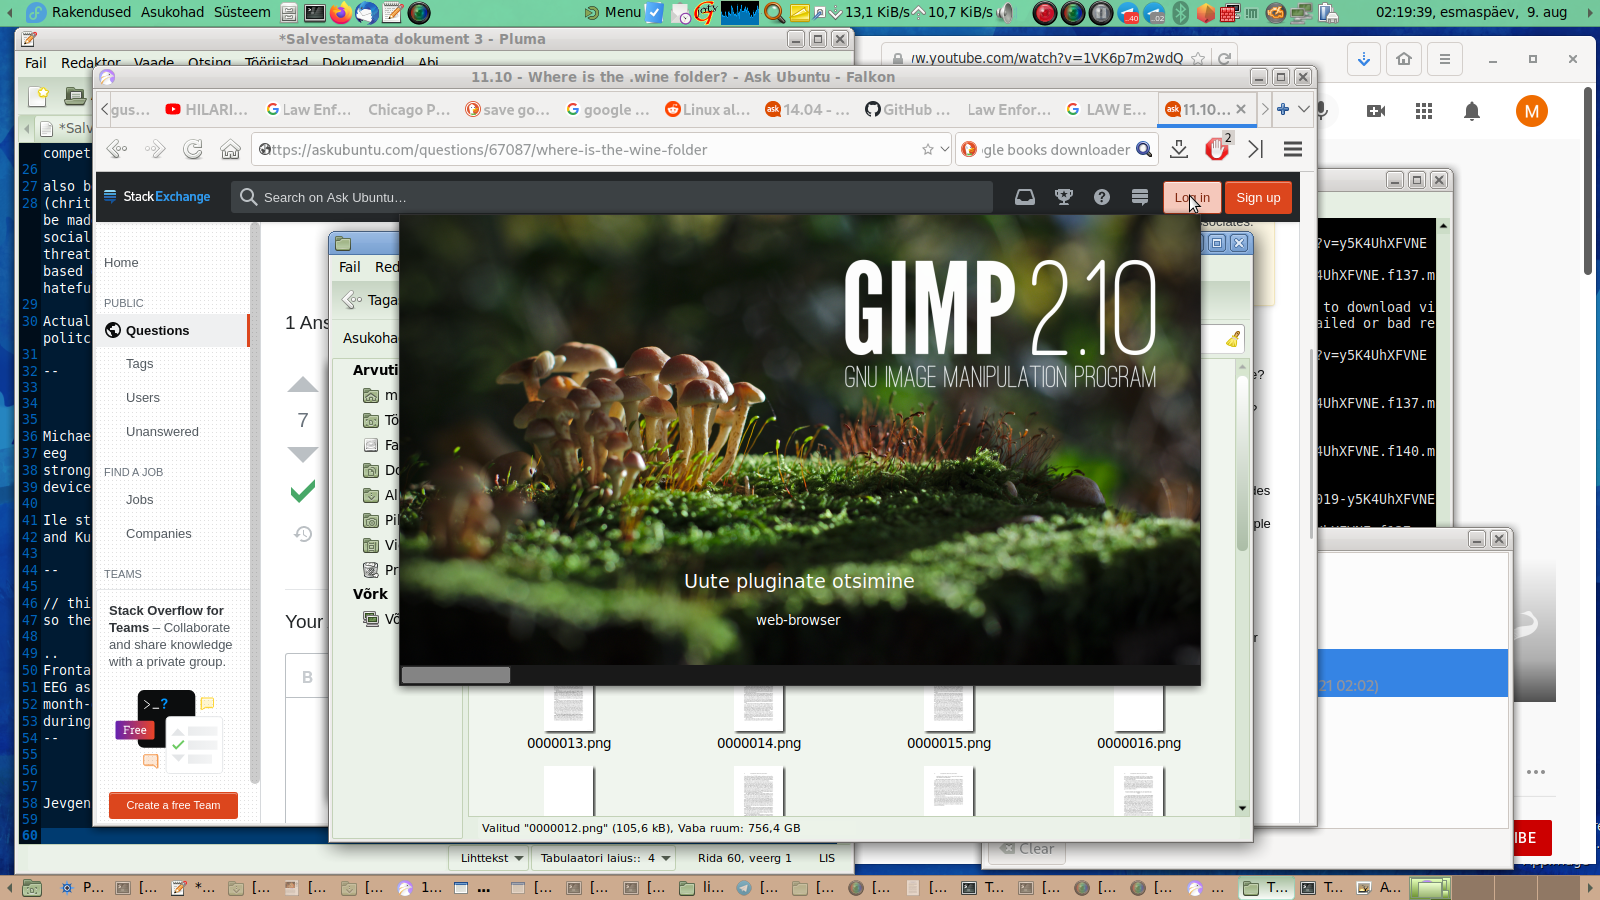Click the Search on Ask Ubuntu field

point(612,197)
